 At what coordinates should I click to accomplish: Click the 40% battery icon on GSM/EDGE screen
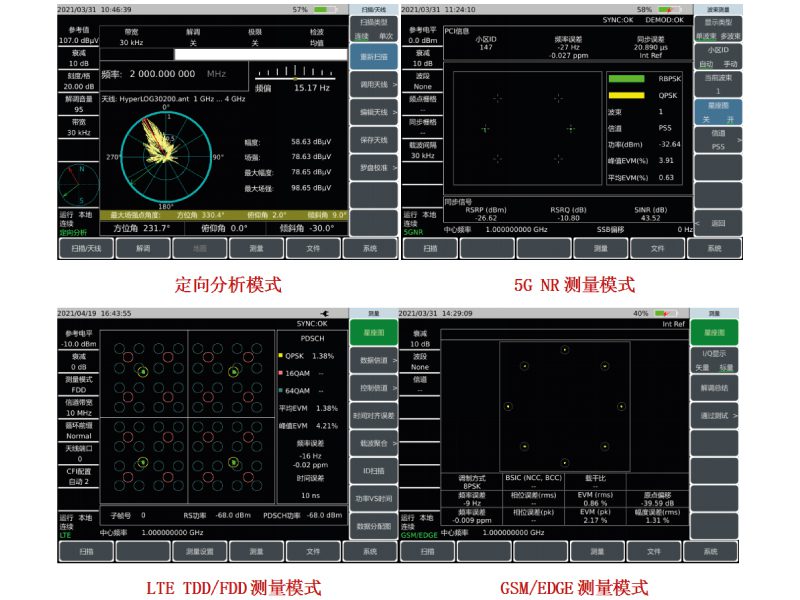[667, 313]
